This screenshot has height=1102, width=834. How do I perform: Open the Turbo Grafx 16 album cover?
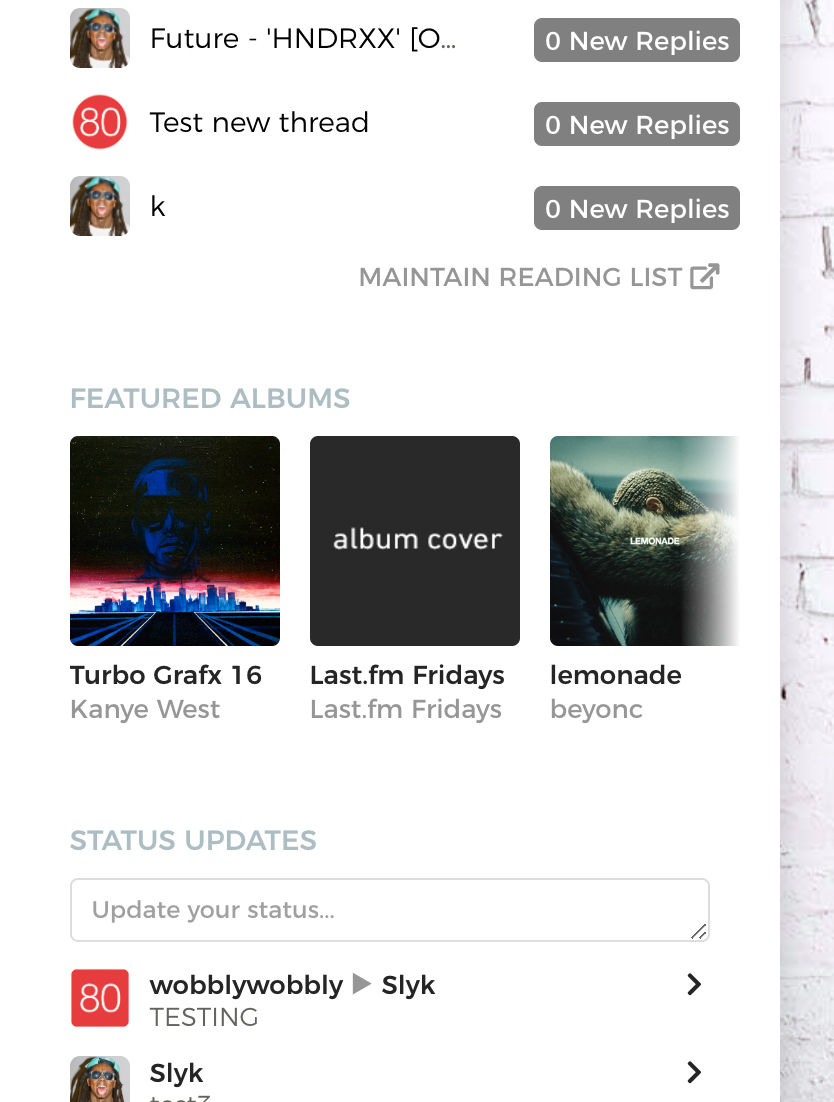pyautogui.click(x=175, y=541)
